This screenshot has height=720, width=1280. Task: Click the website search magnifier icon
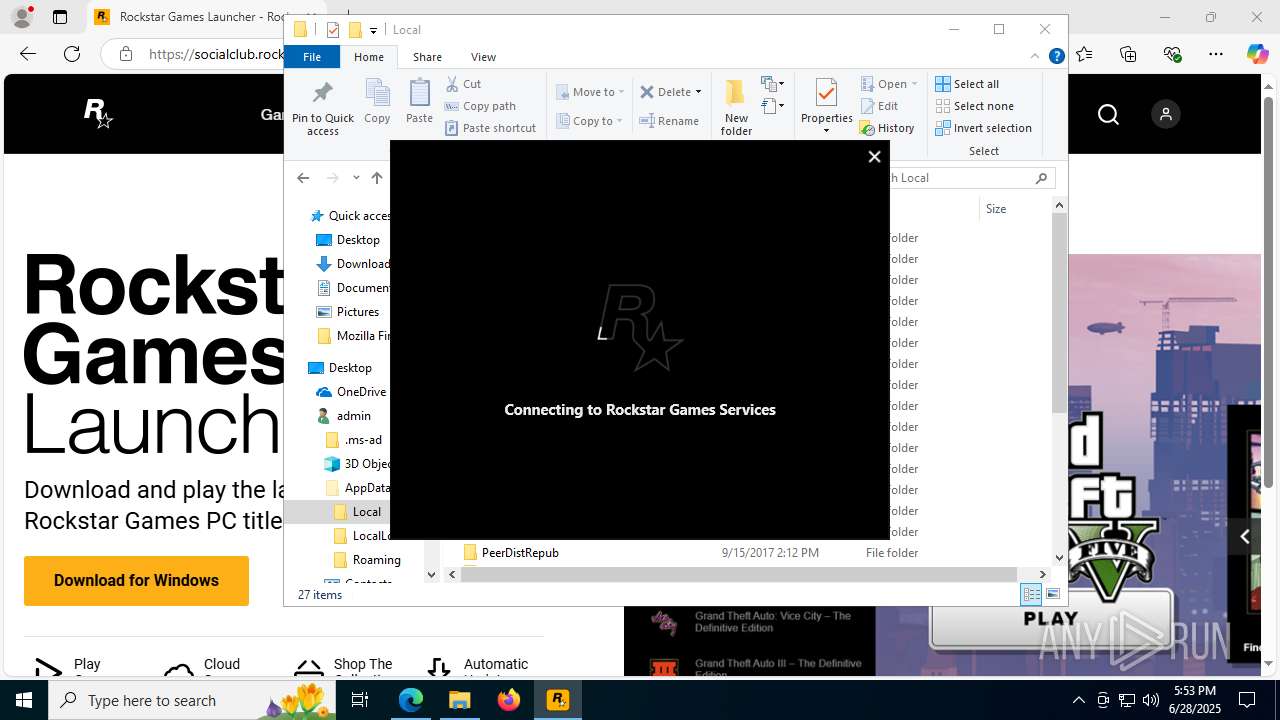click(x=1108, y=115)
